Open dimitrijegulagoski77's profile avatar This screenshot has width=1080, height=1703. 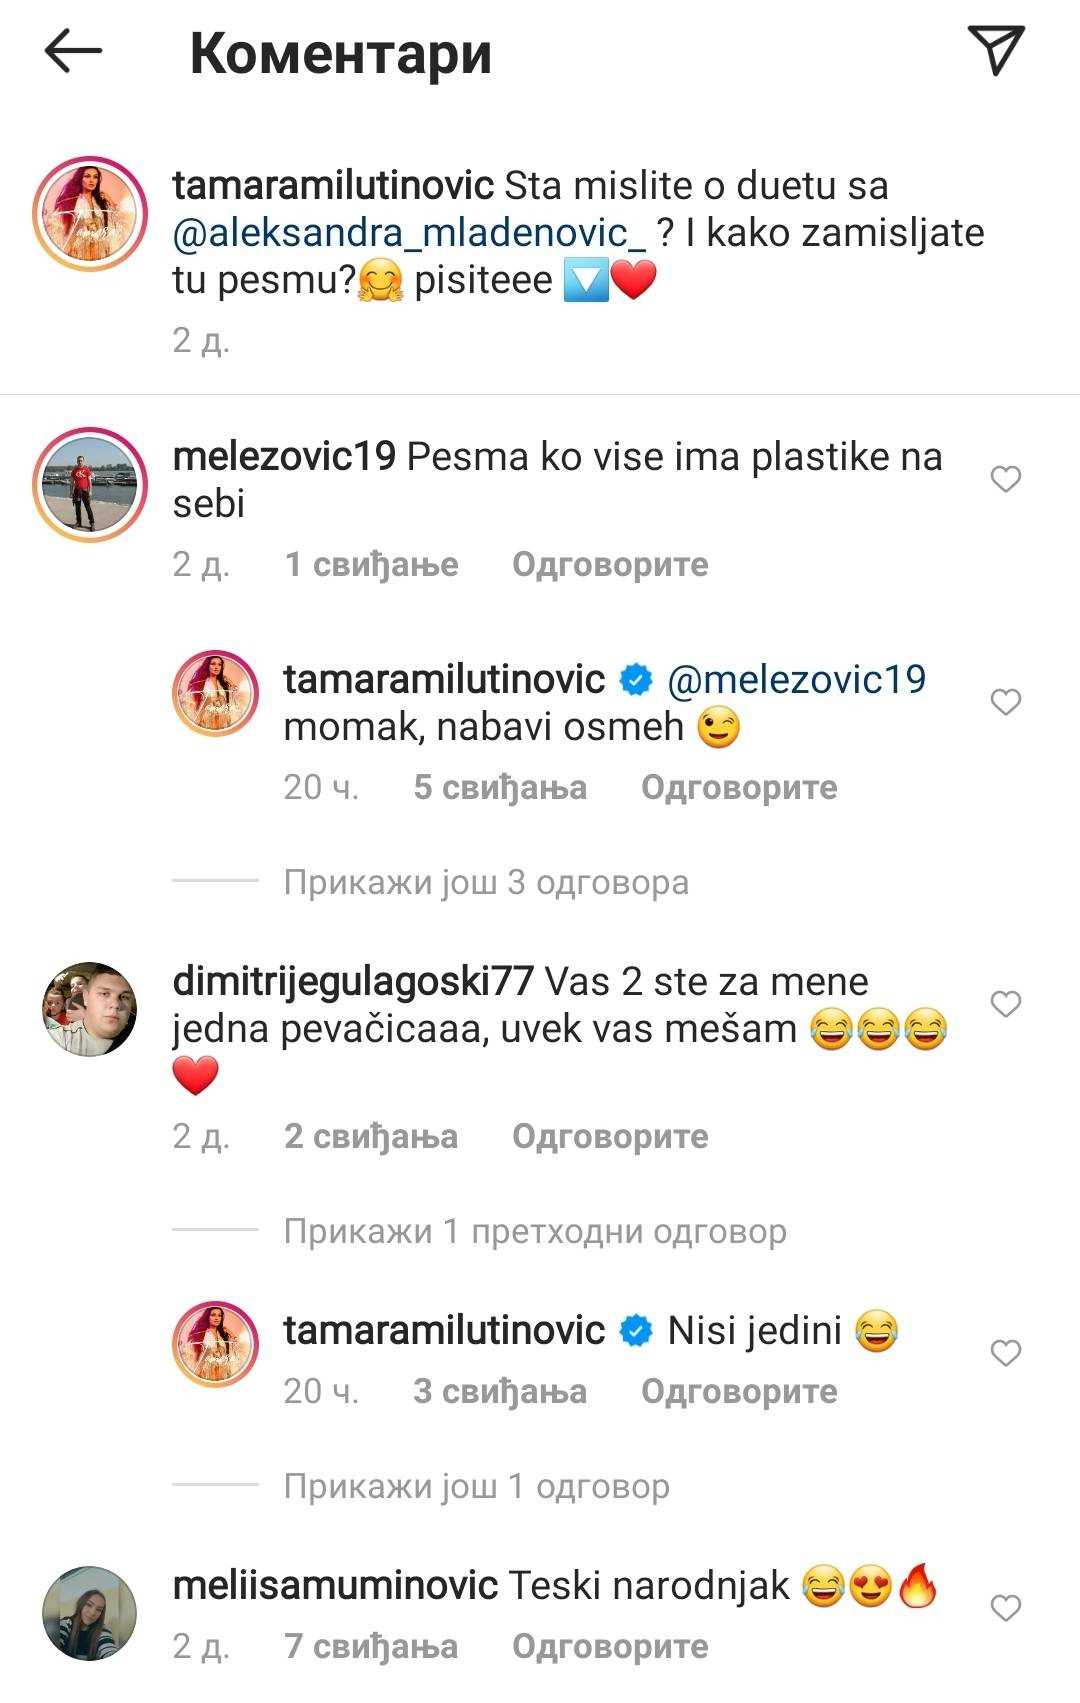90,1009
